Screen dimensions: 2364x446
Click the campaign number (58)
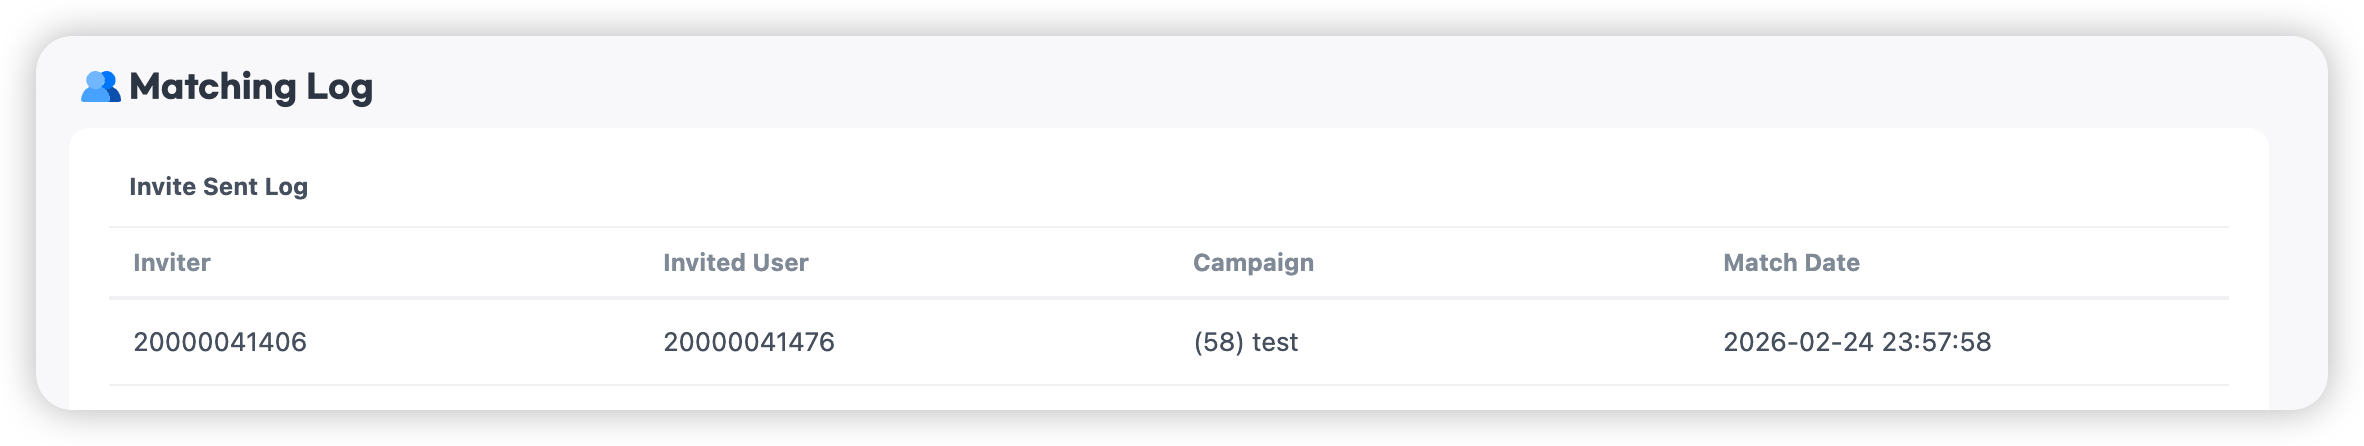(x=1218, y=342)
